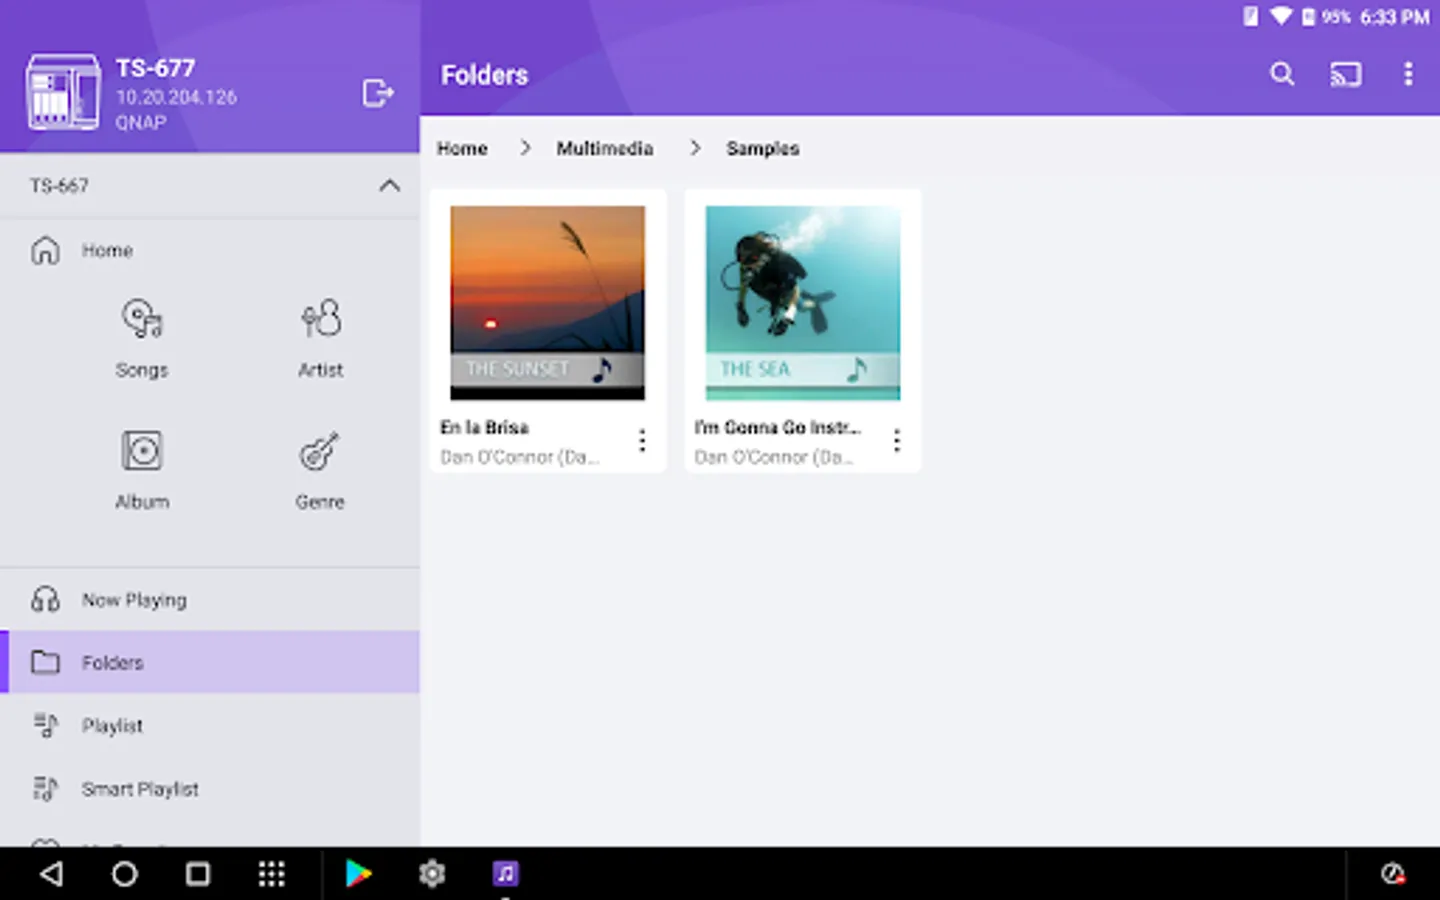Select the En la Brisa song title
This screenshot has height=900, width=1440.
click(485, 427)
